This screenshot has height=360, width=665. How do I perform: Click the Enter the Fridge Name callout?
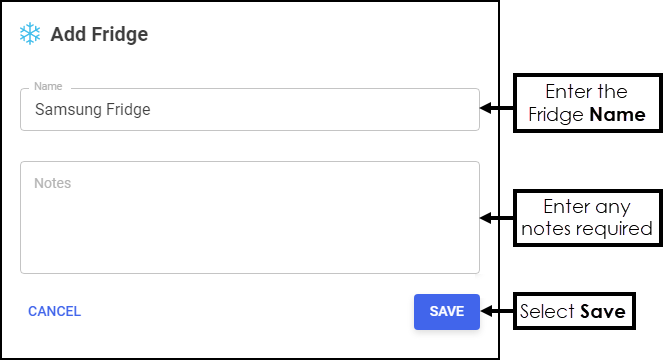(x=587, y=103)
